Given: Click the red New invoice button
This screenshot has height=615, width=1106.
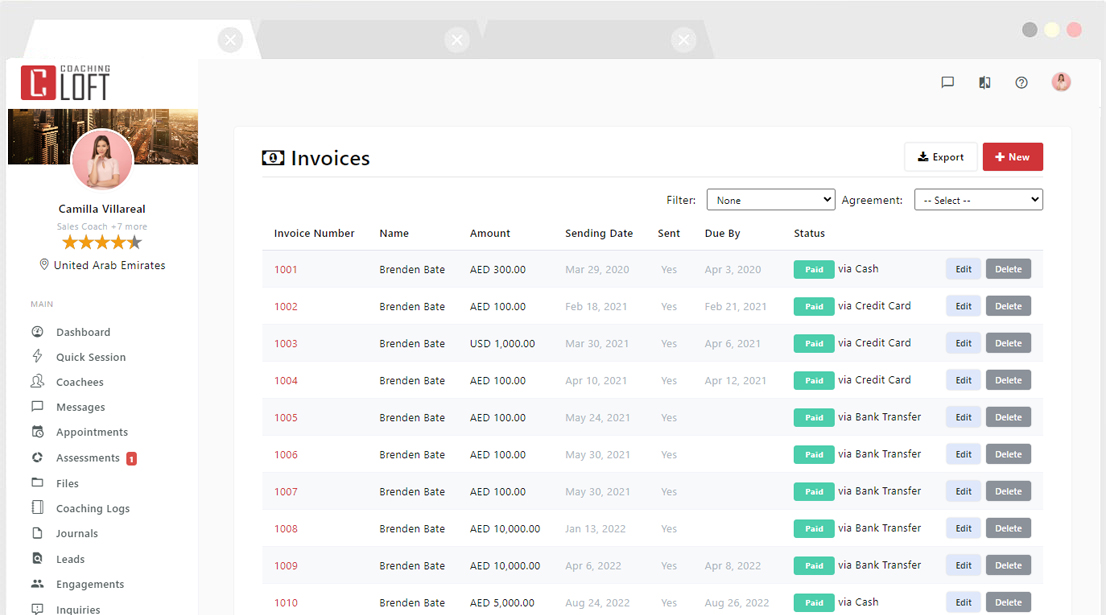Looking at the screenshot, I should [1012, 157].
